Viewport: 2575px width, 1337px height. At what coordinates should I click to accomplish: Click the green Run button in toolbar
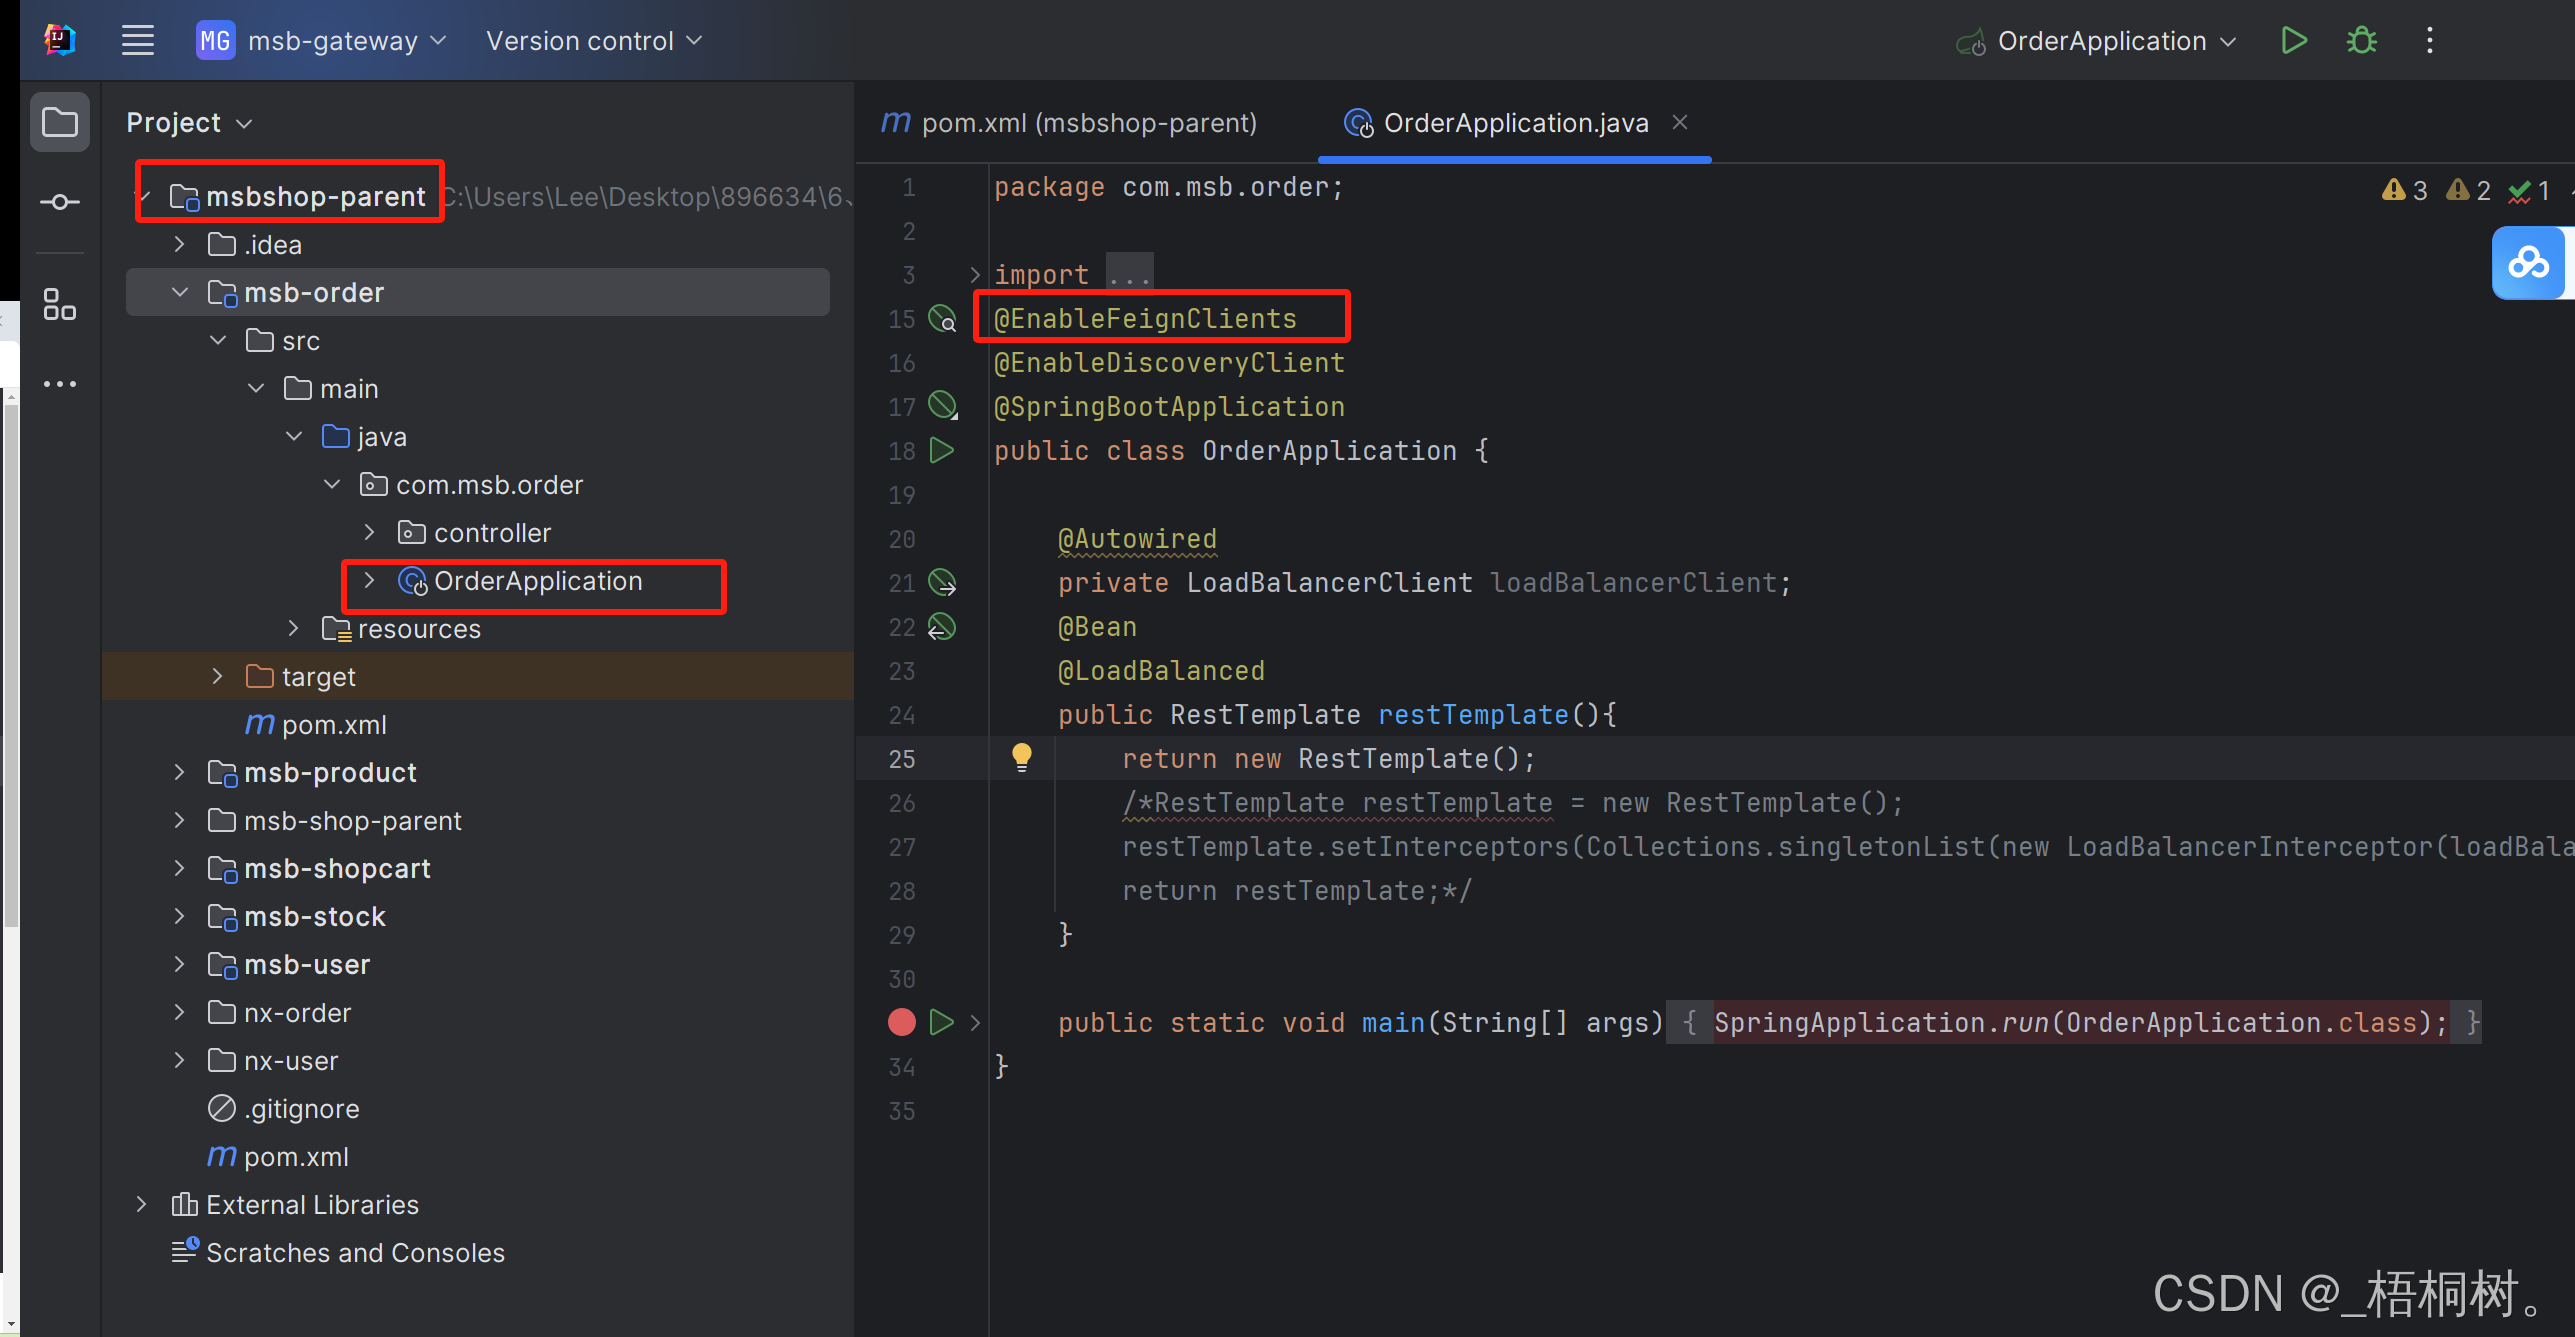point(2293,41)
